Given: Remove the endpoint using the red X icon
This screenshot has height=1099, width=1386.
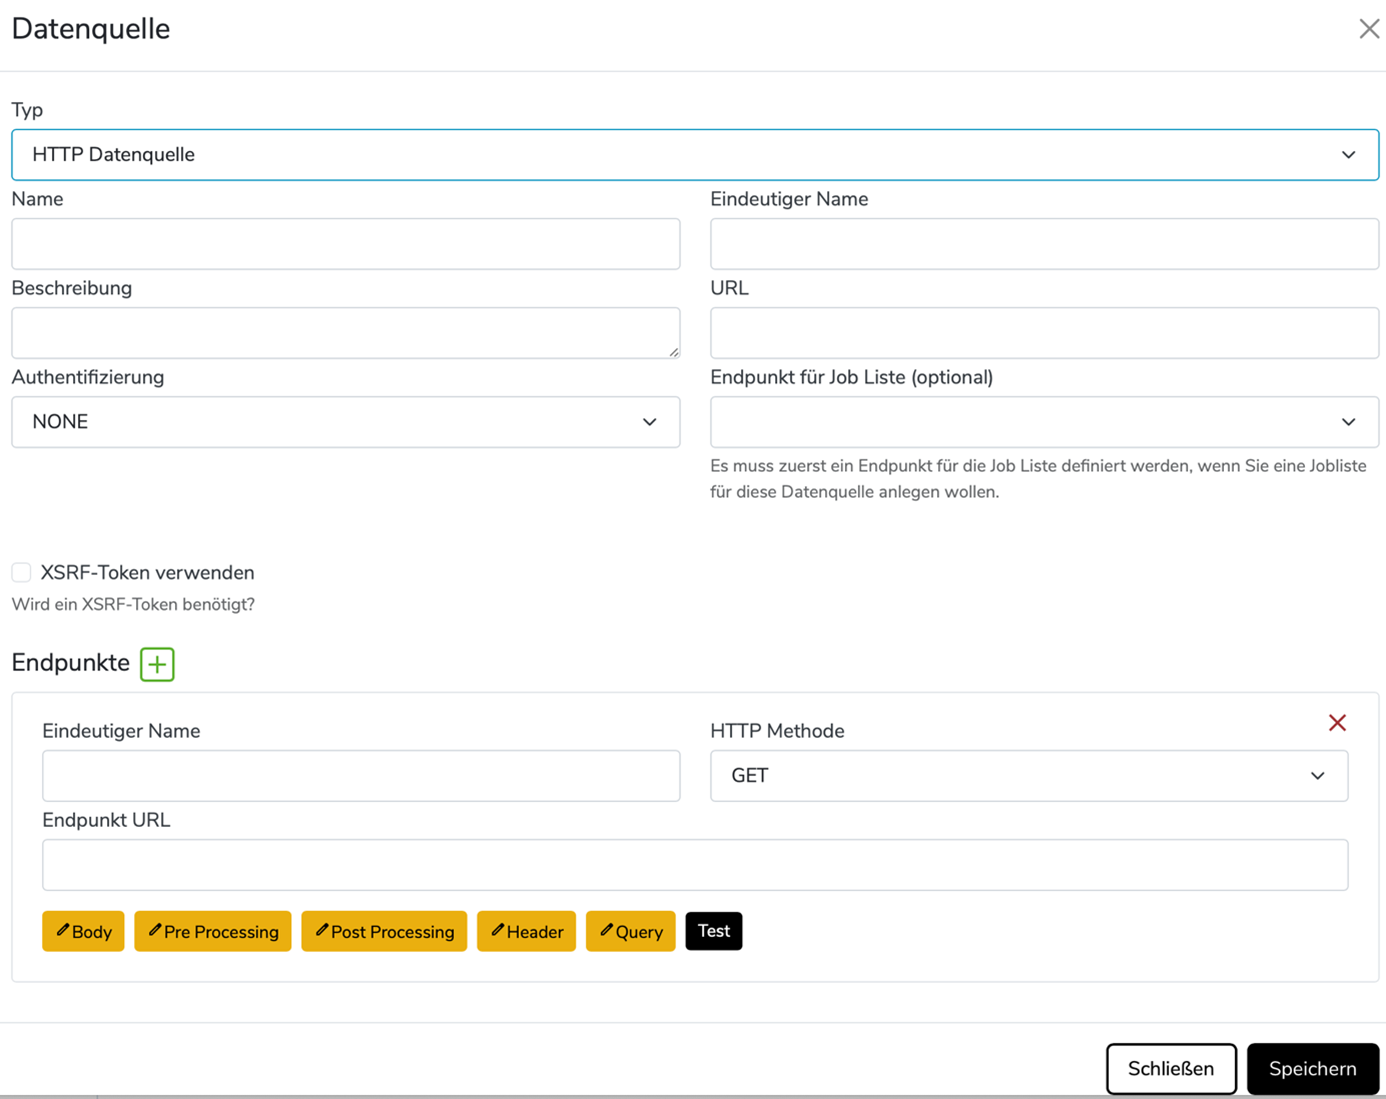Looking at the screenshot, I should 1337,723.
